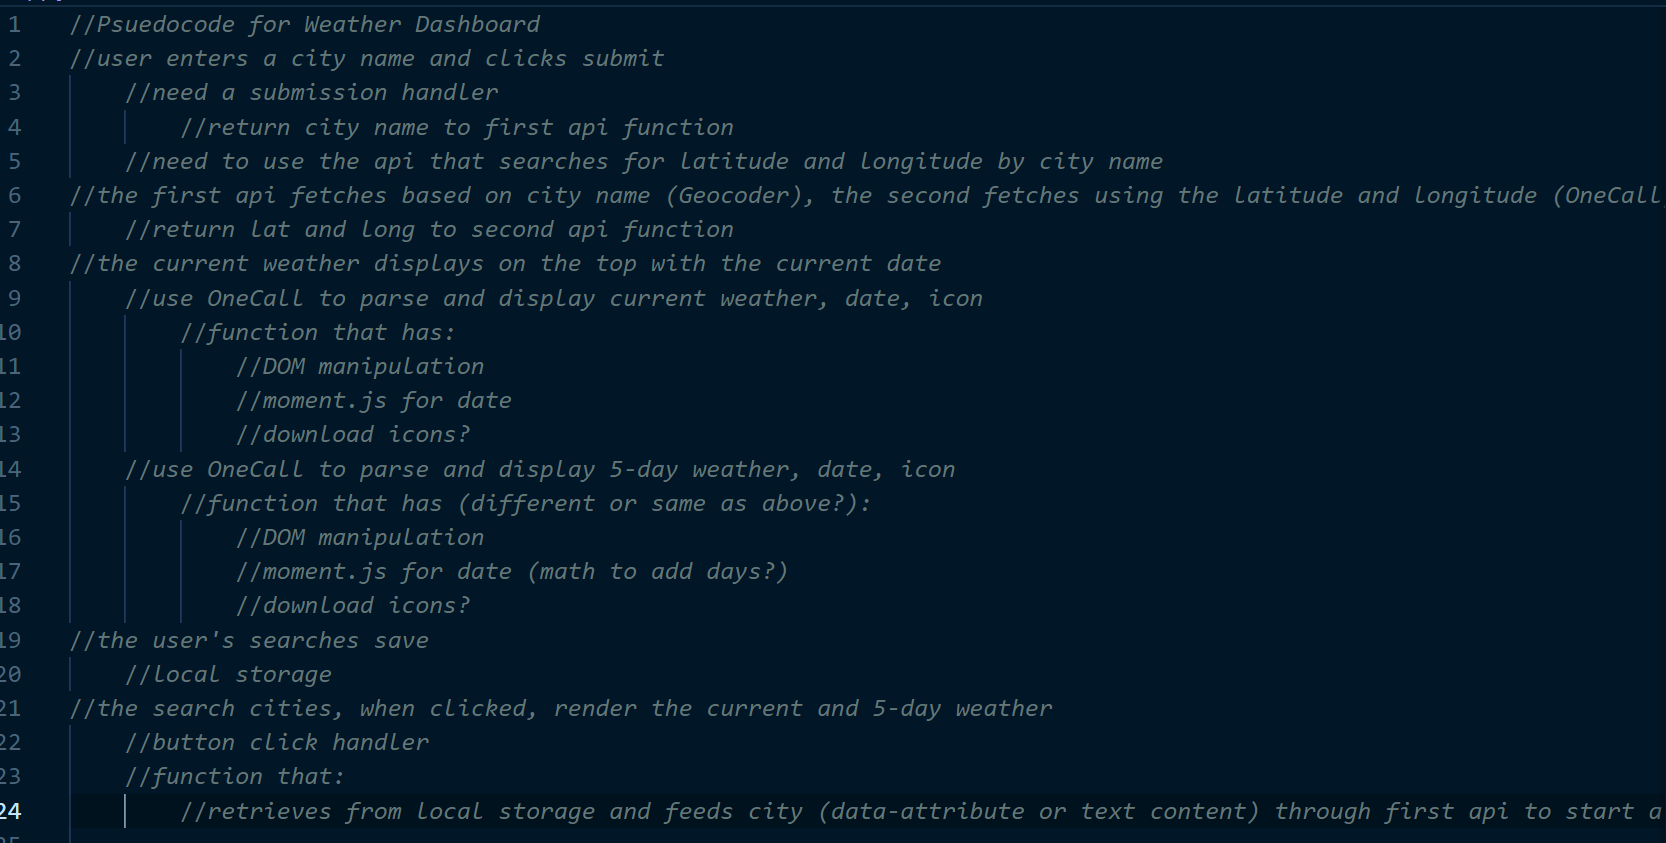Click "//button click handler" comment
The height and width of the screenshot is (843, 1666).
pos(277,742)
